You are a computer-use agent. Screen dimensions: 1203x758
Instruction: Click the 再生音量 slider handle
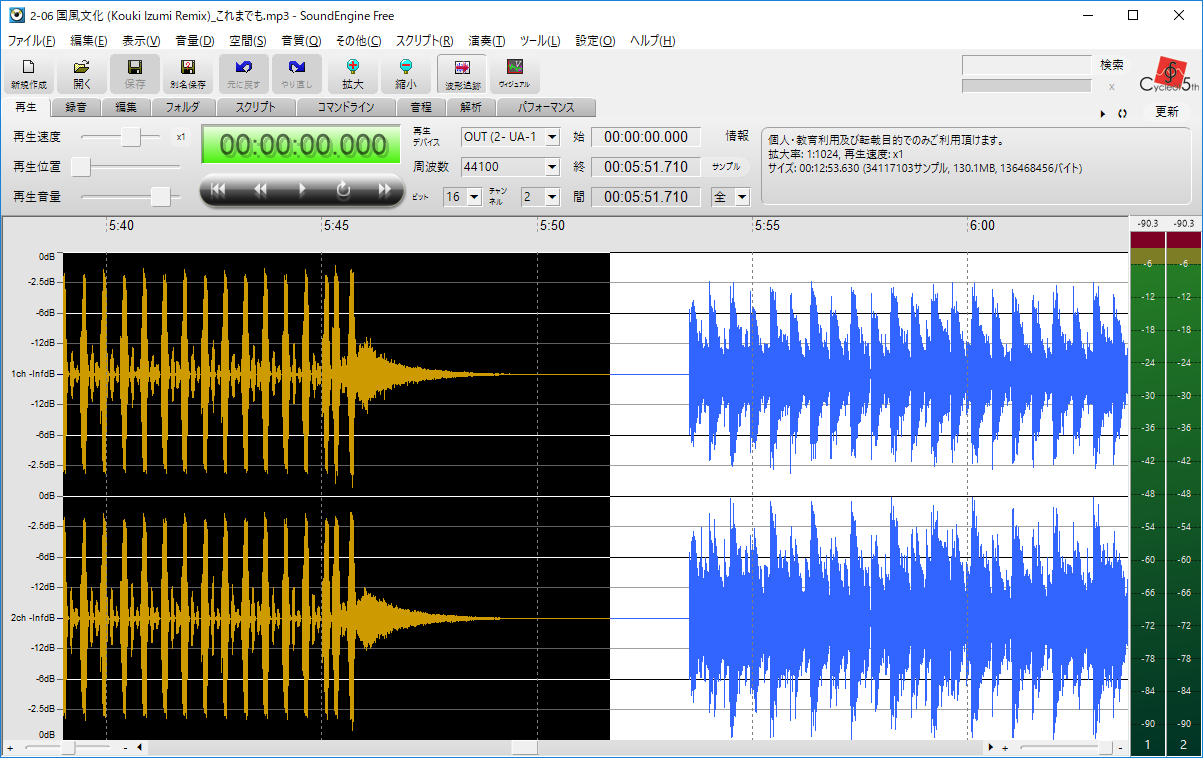click(160, 197)
